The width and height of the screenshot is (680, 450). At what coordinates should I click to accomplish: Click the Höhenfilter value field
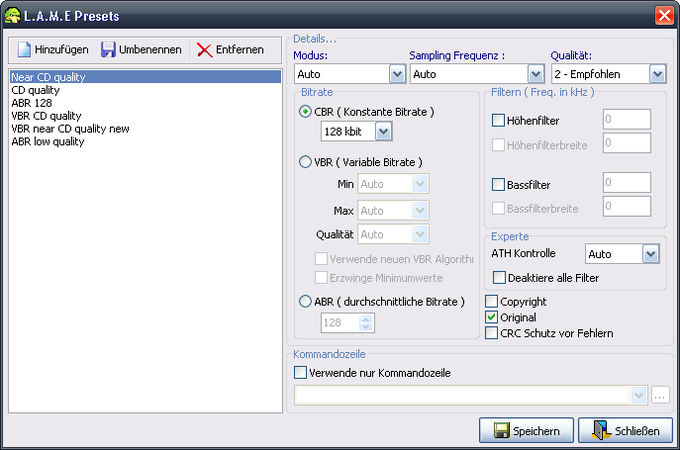pos(627,119)
